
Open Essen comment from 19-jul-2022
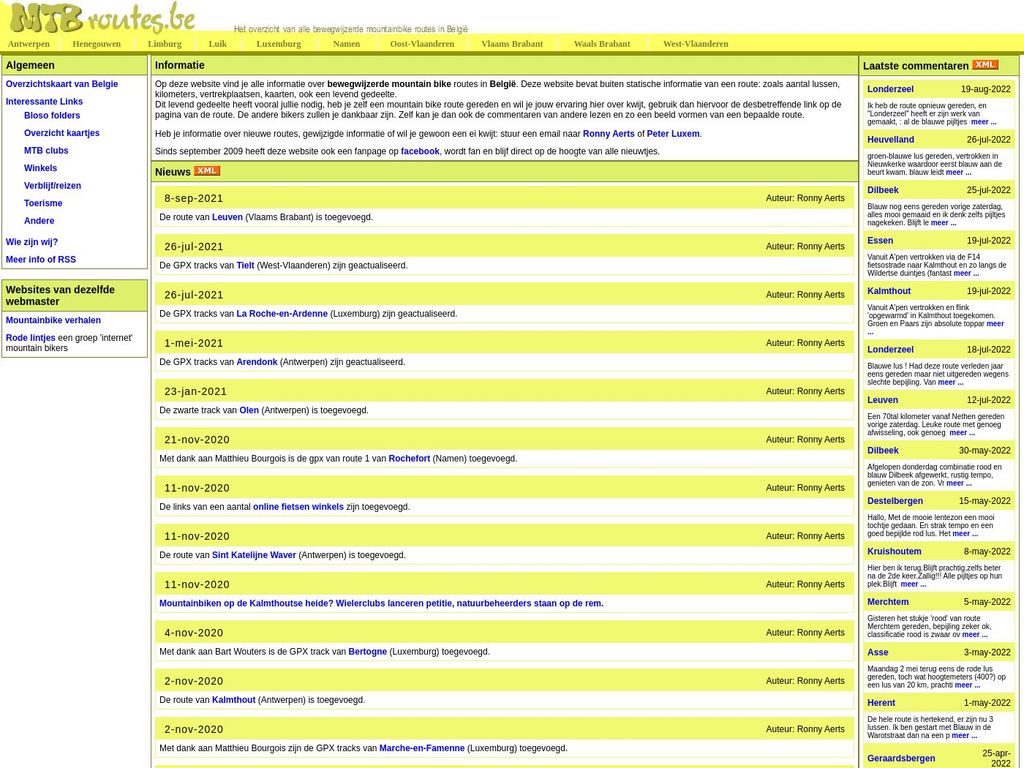click(x=880, y=240)
